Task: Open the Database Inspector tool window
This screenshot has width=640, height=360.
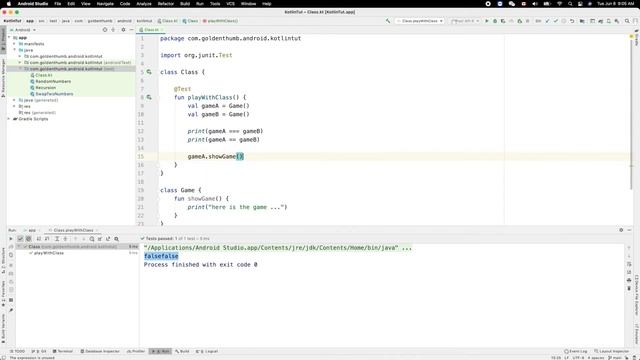Action: point(100,351)
